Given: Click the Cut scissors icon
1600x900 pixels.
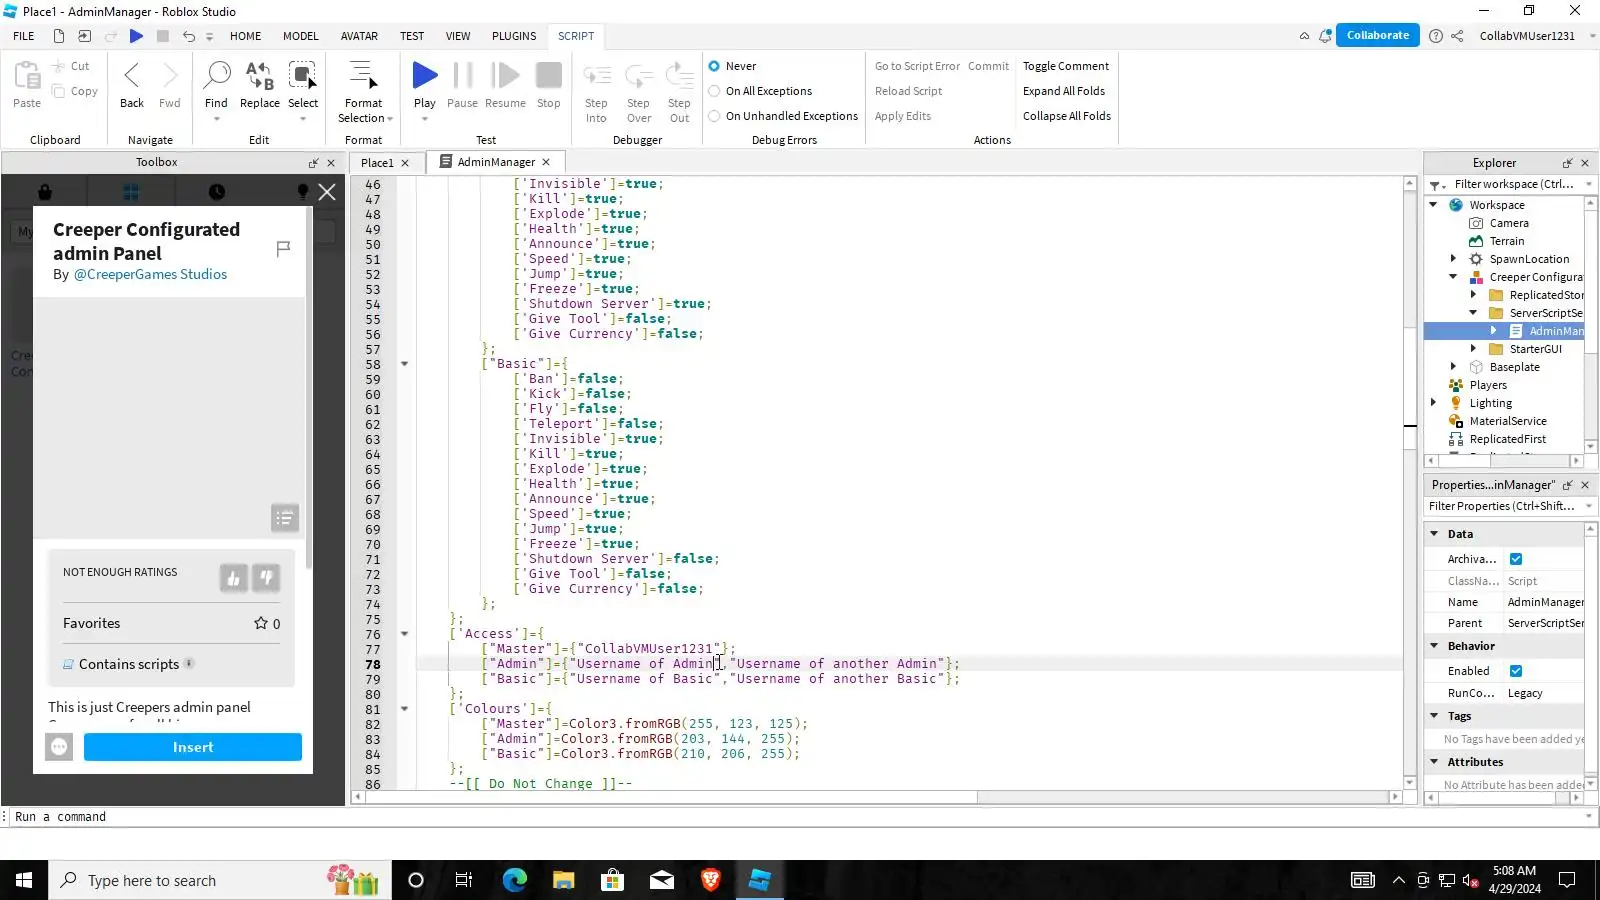Looking at the screenshot, I should 58,66.
